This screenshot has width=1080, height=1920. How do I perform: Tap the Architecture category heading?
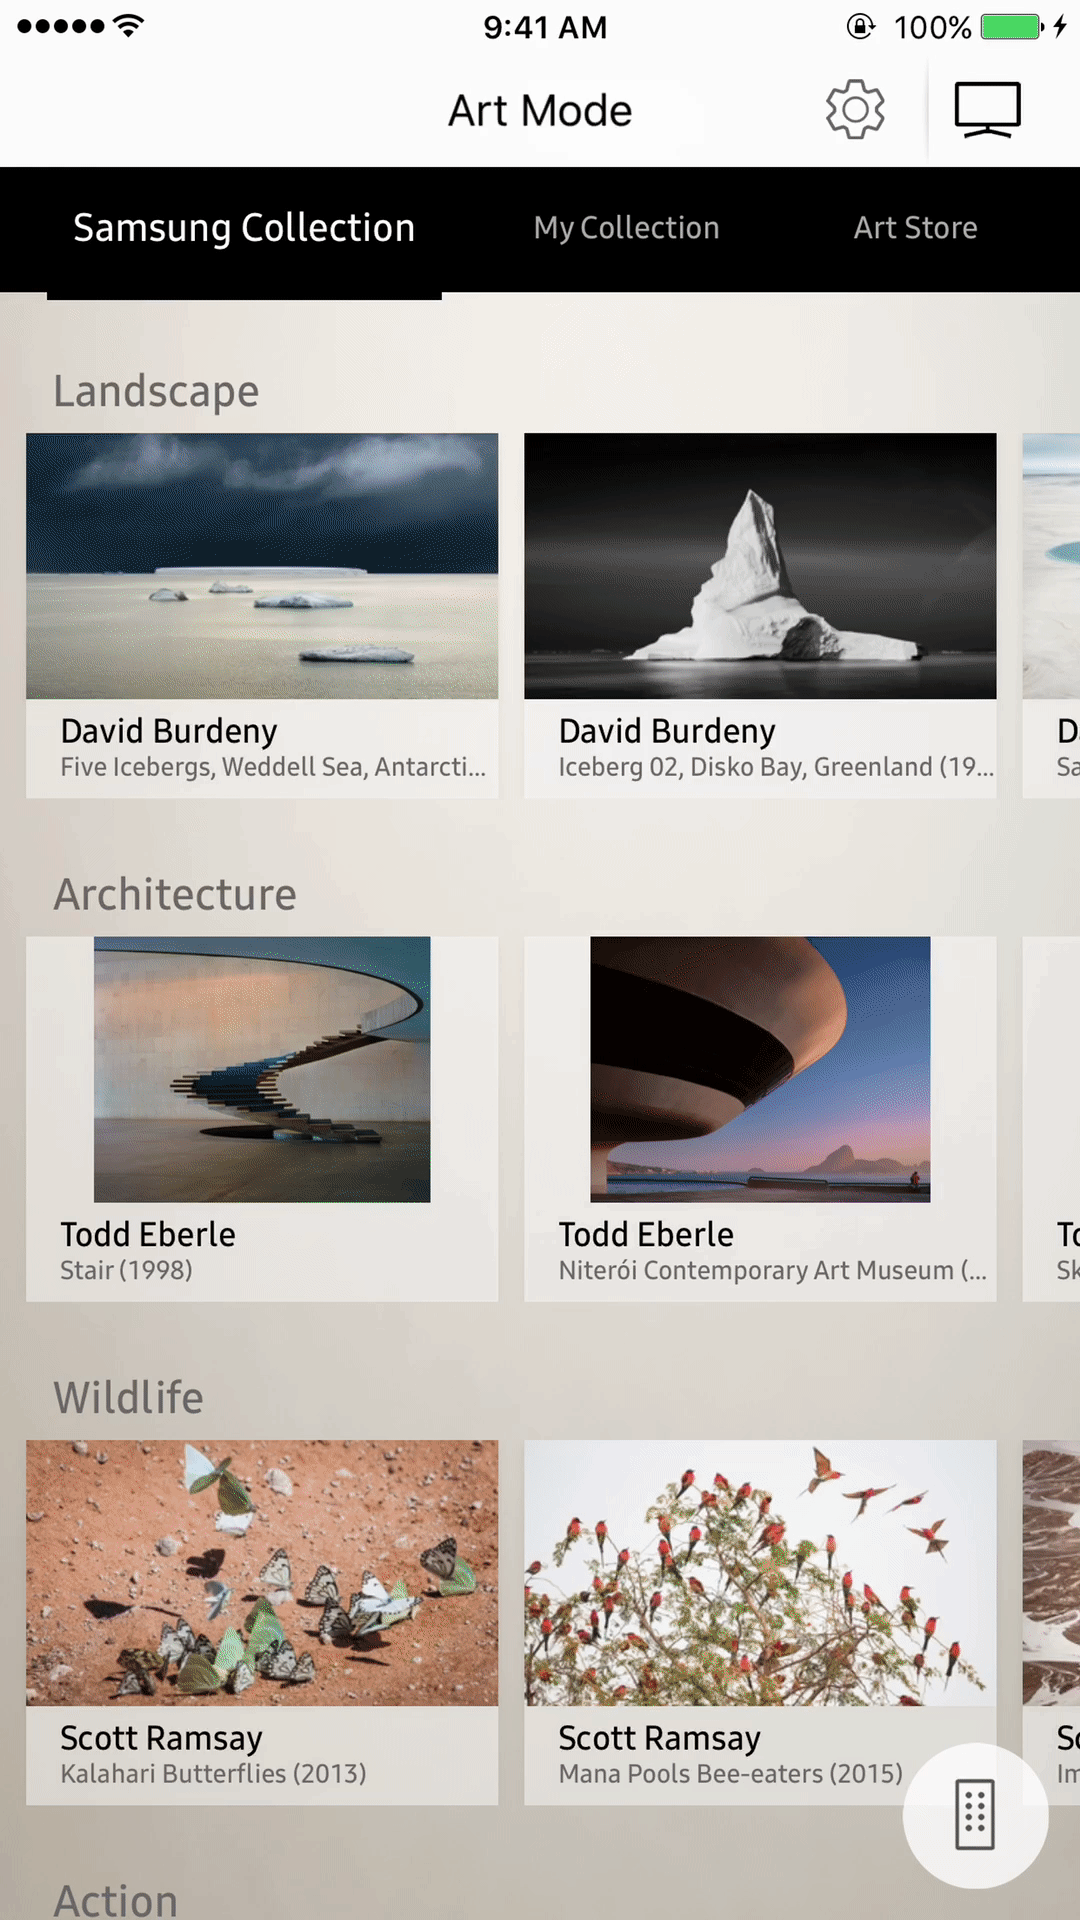coord(175,894)
